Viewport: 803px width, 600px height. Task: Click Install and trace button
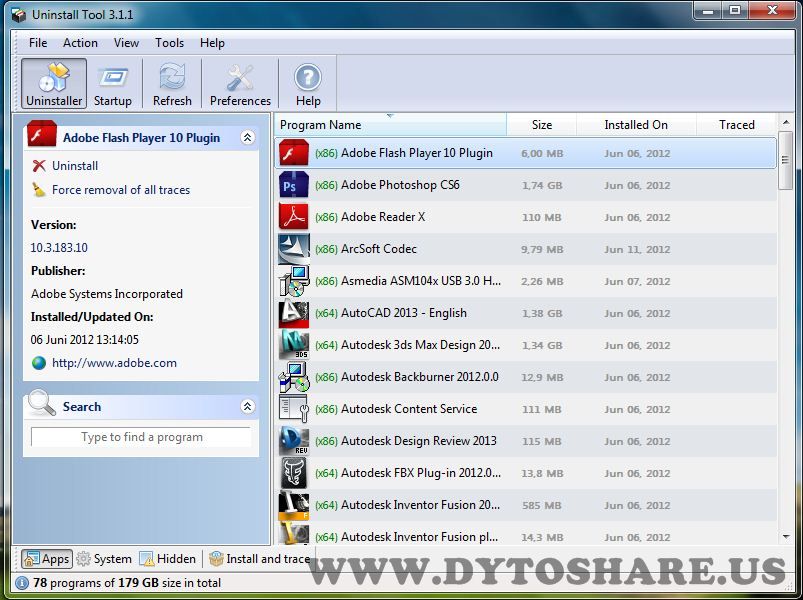260,559
